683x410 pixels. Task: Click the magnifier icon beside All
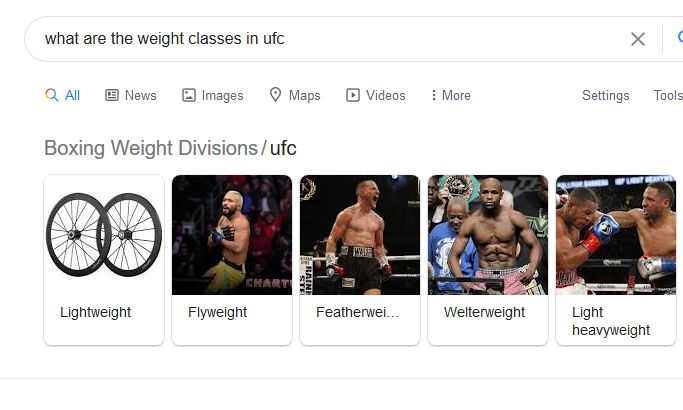[52, 95]
